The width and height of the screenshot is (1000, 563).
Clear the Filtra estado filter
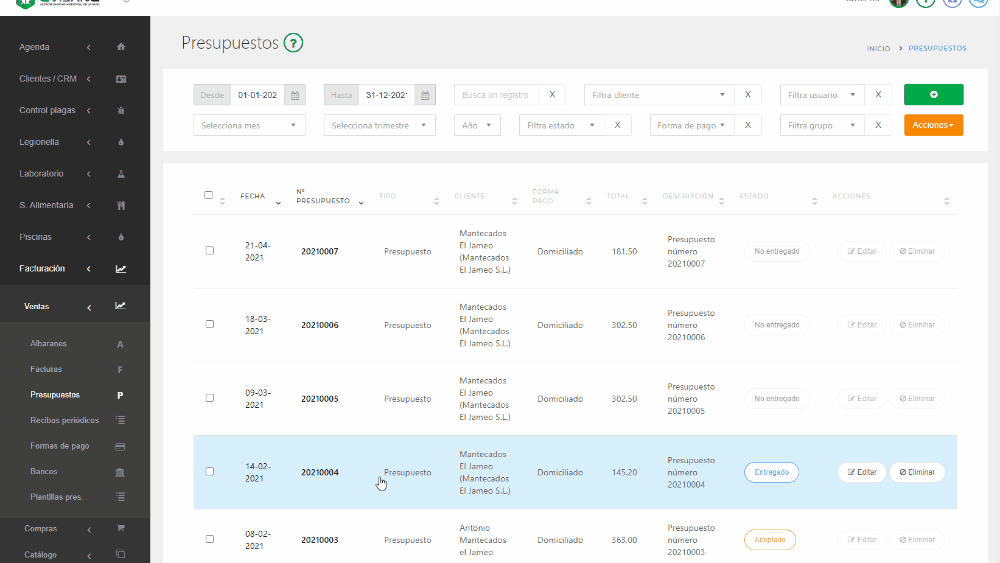coord(617,125)
